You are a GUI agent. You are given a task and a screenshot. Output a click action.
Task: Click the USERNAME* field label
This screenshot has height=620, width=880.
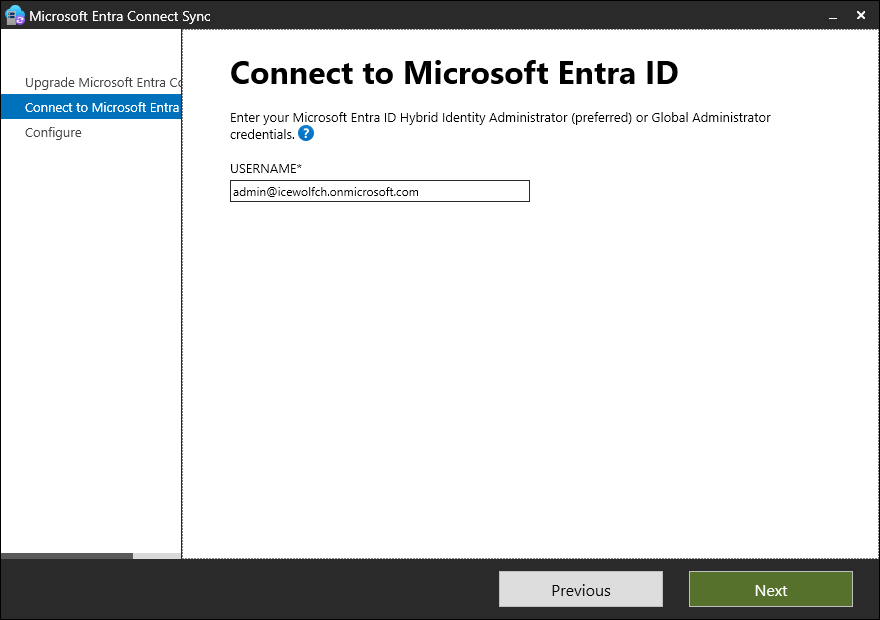266,168
